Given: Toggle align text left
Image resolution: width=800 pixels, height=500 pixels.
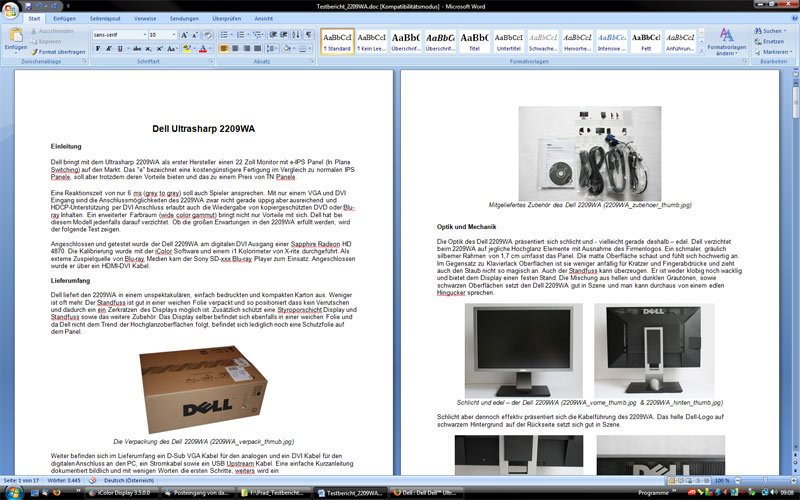Looking at the screenshot, I should (224, 48).
